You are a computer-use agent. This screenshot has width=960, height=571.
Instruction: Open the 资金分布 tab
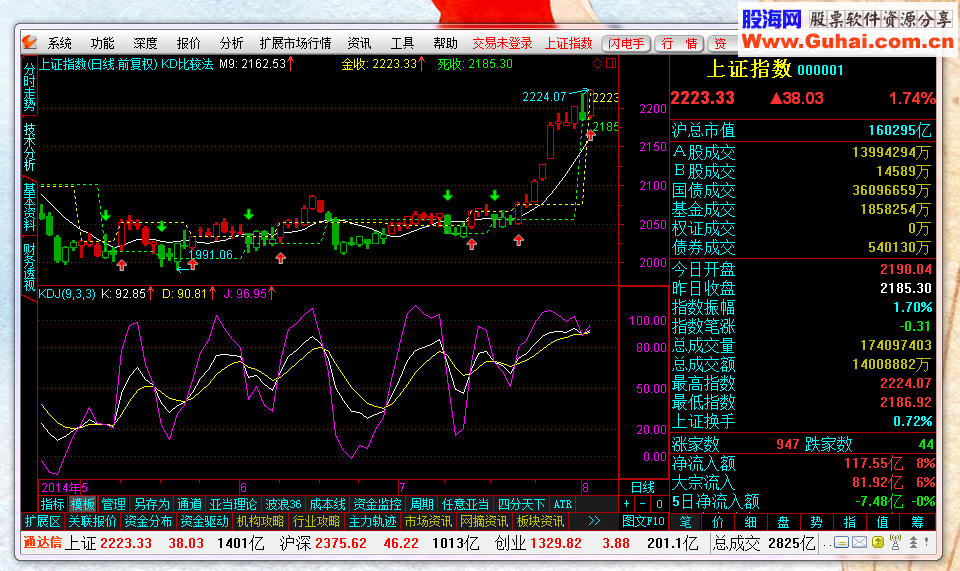(148, 521)
